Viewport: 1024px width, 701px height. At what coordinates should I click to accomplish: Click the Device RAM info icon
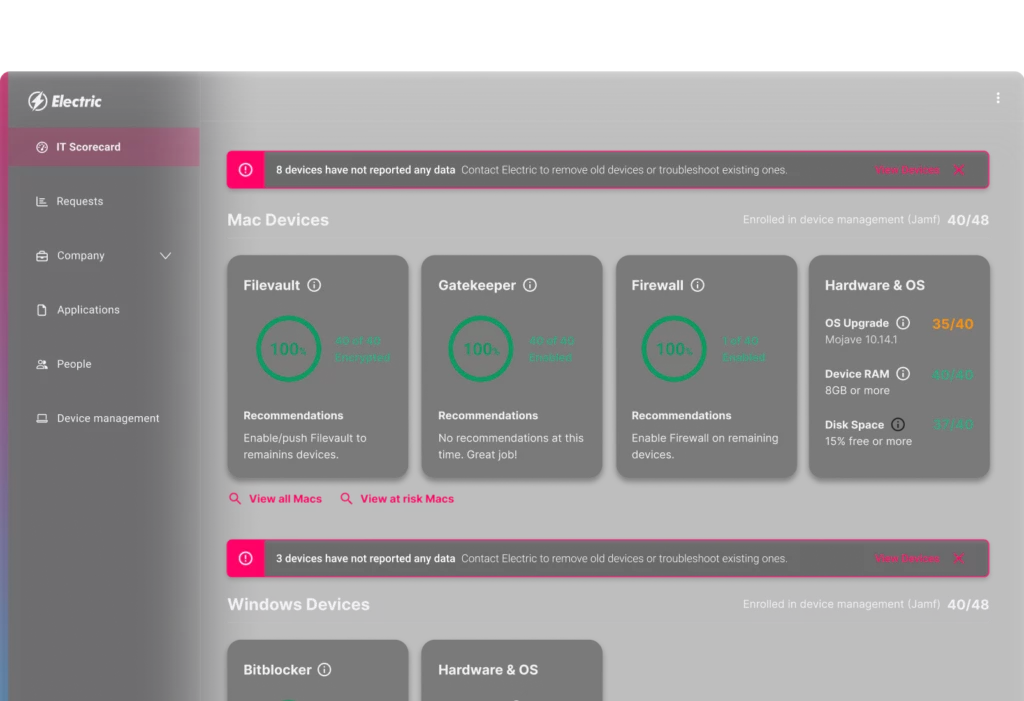[903, 374]
